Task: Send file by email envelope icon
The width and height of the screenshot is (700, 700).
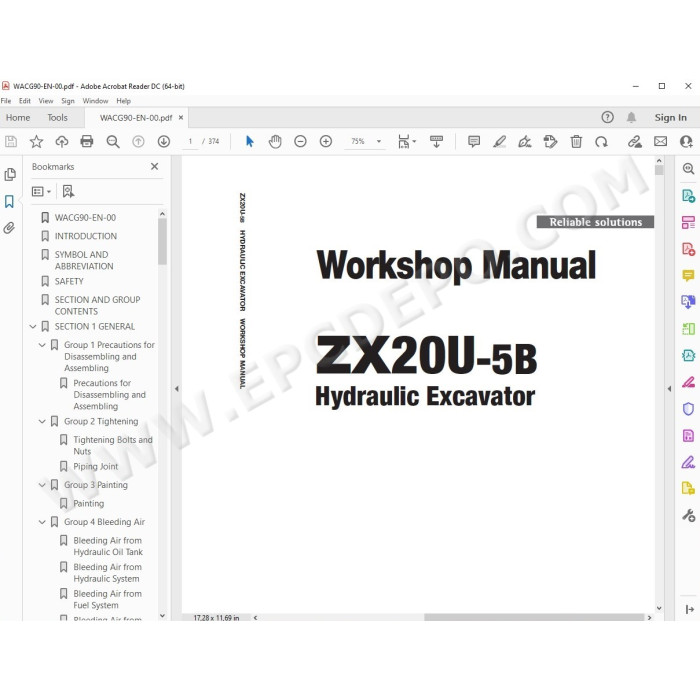Action: click(x=660, y=142)
